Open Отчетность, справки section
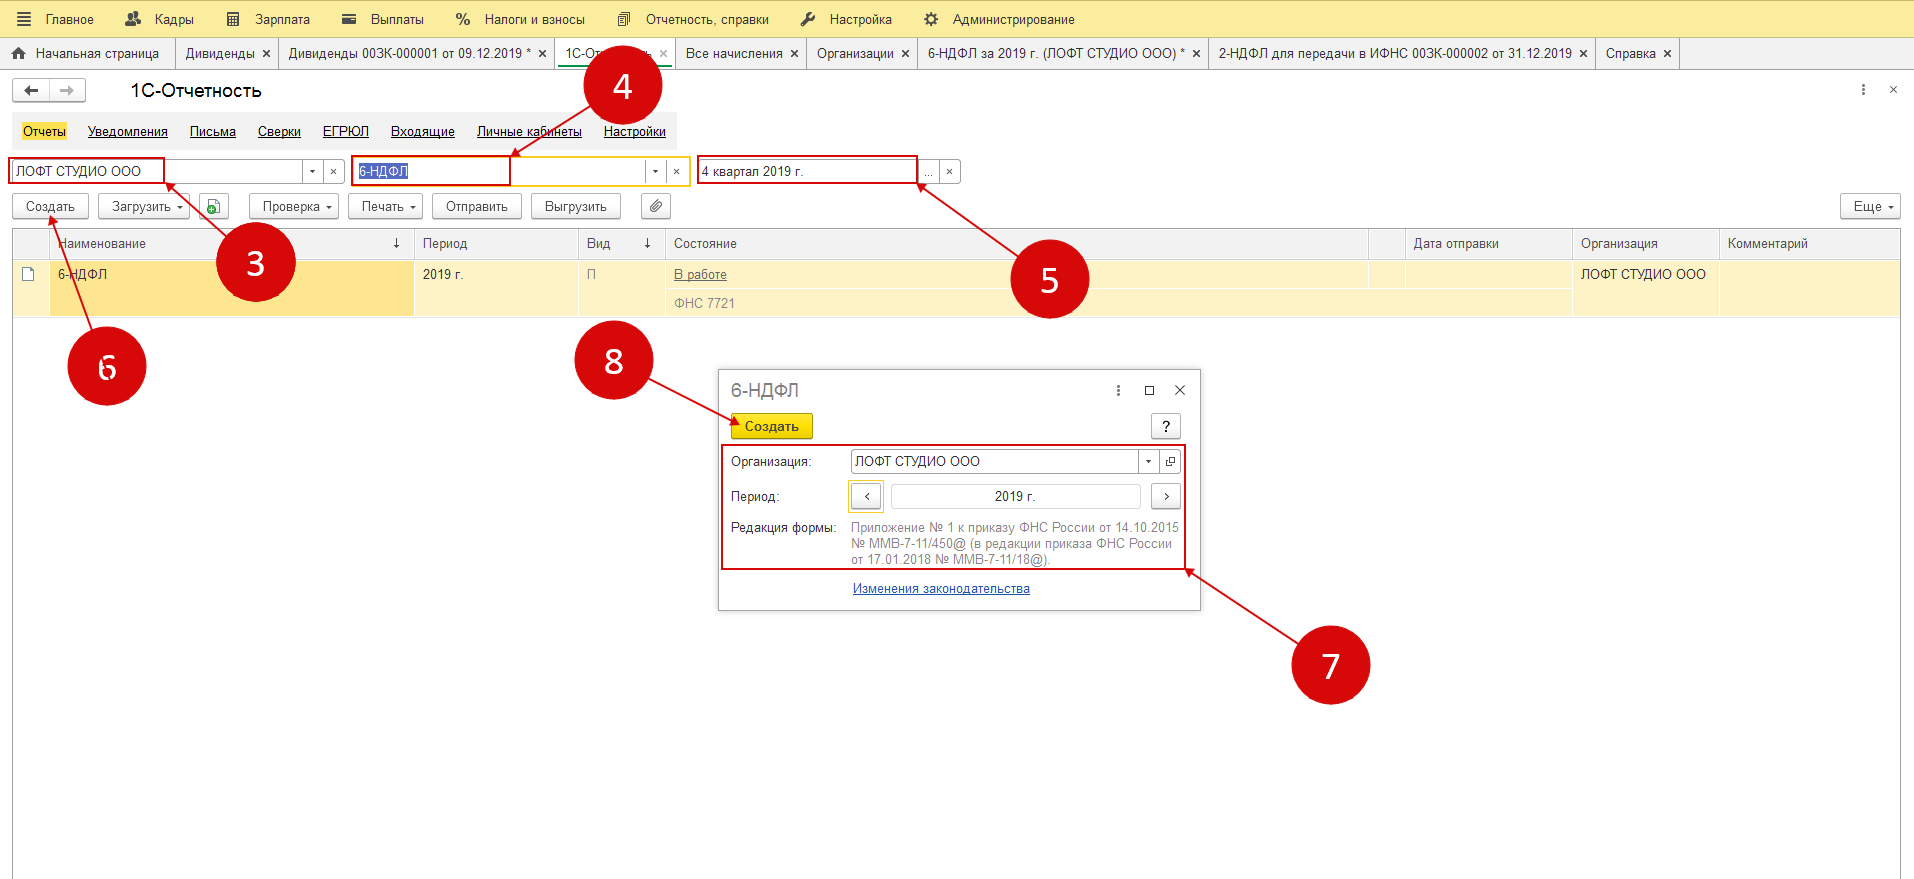The image size is (1914, 879). (x=693, y=19)
